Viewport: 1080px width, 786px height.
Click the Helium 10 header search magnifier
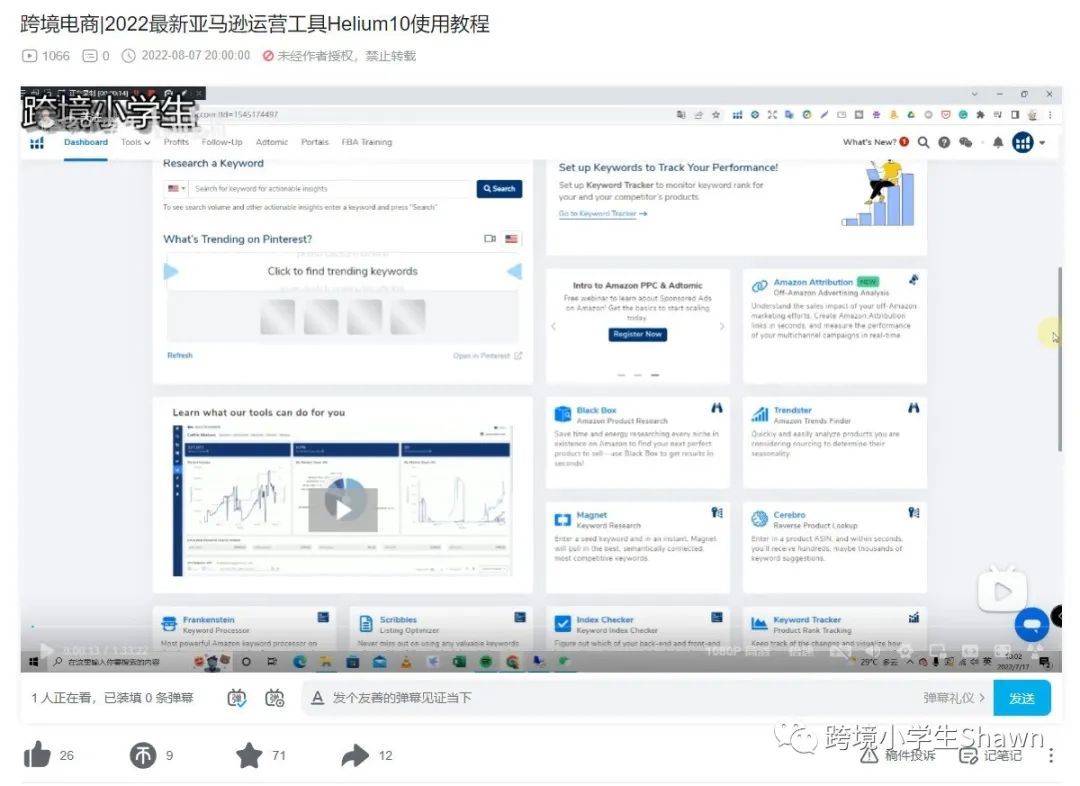(x=924, y=142)
